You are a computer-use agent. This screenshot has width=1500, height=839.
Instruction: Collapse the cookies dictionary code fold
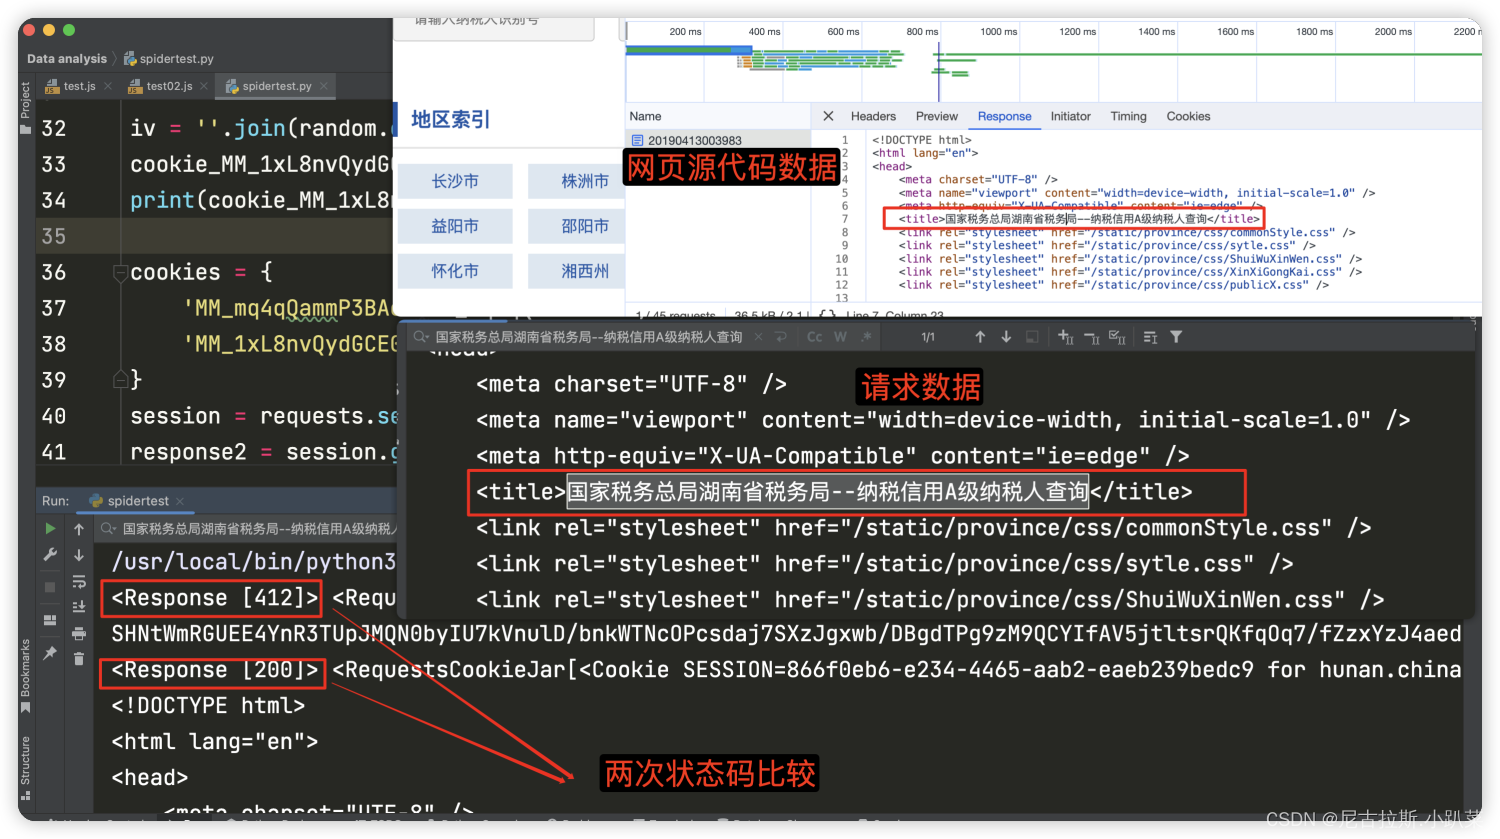pyautogui.click(x=120, y=272)
